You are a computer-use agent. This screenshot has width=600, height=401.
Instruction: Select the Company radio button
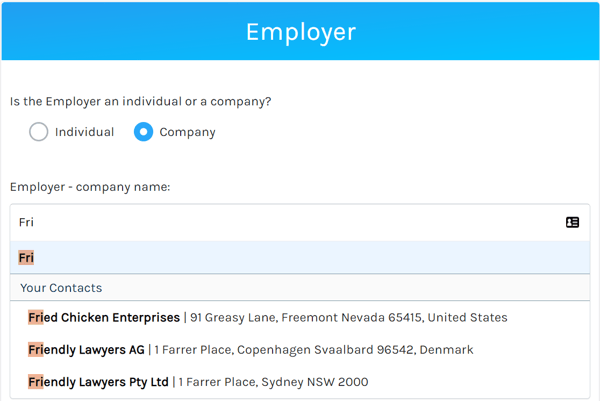point(143,132)
